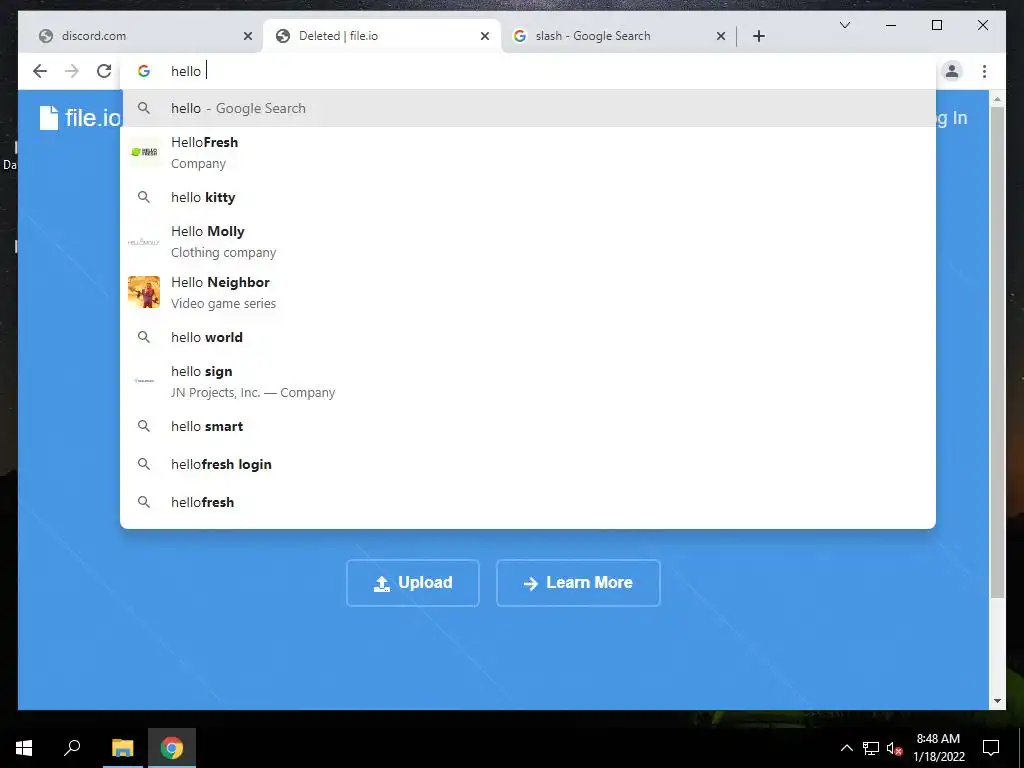Close the Deleted | file.io tab
This screenshot has width=1024, height=768.
pyautogui.click(x=485, y=36)
